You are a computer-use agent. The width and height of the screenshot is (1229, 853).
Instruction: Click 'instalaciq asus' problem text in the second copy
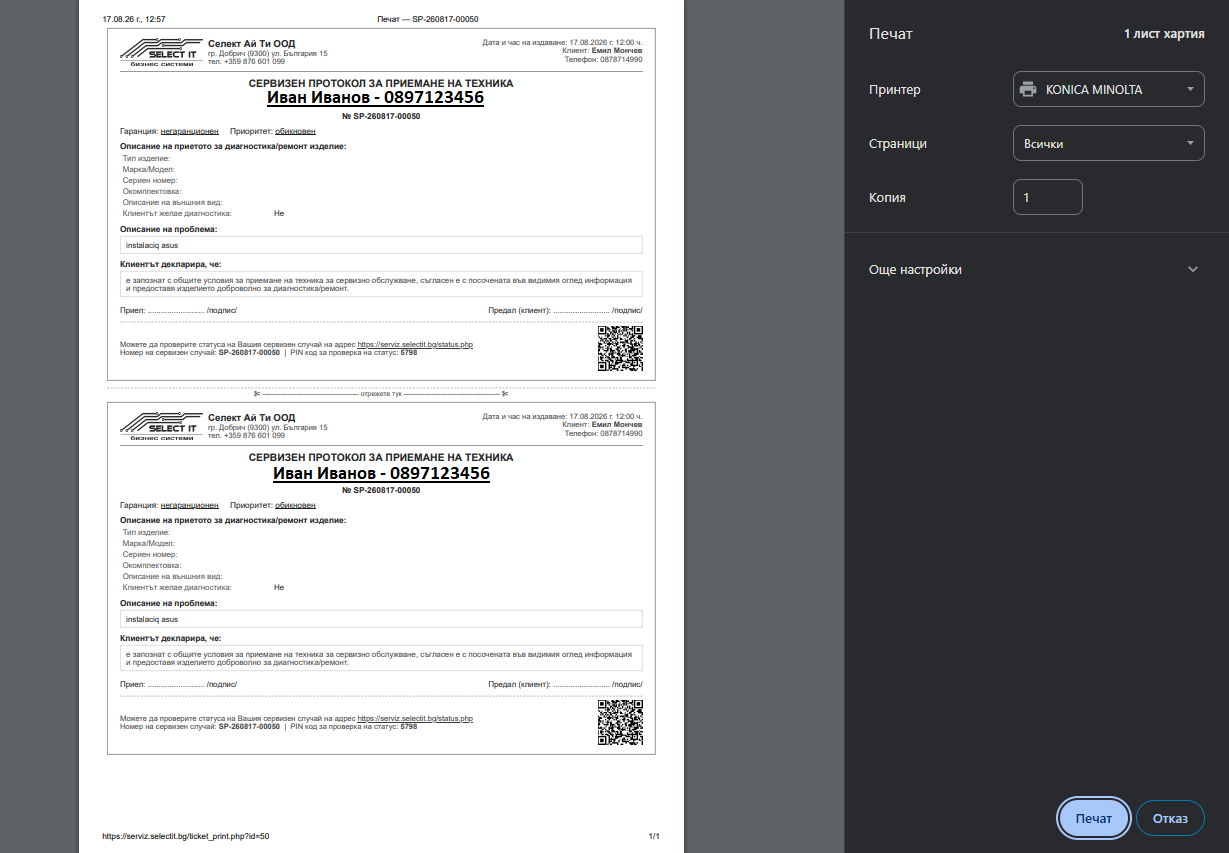point(151,619)
